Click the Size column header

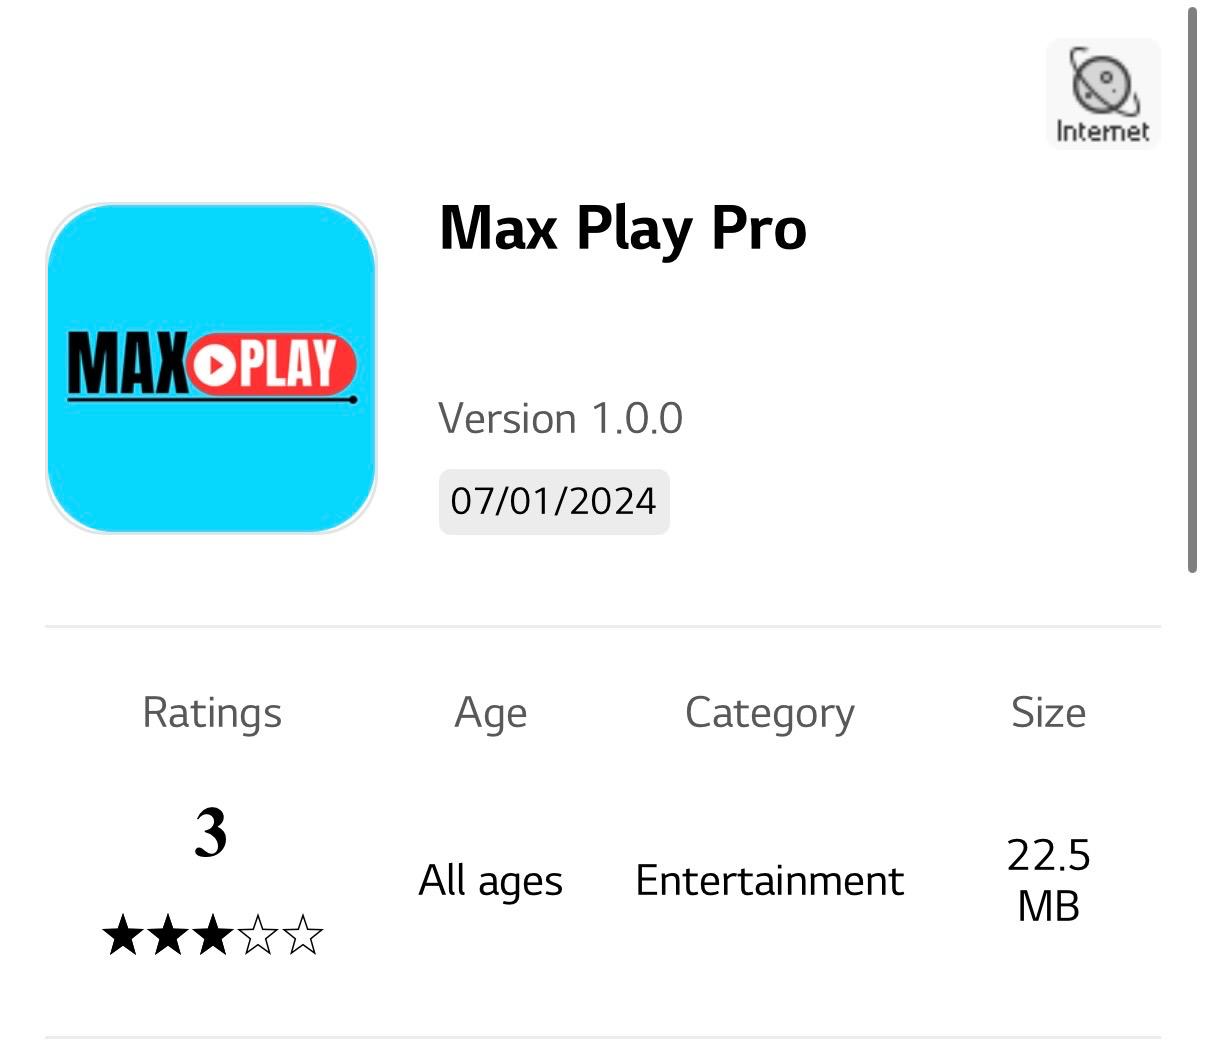coord(1048,713)
